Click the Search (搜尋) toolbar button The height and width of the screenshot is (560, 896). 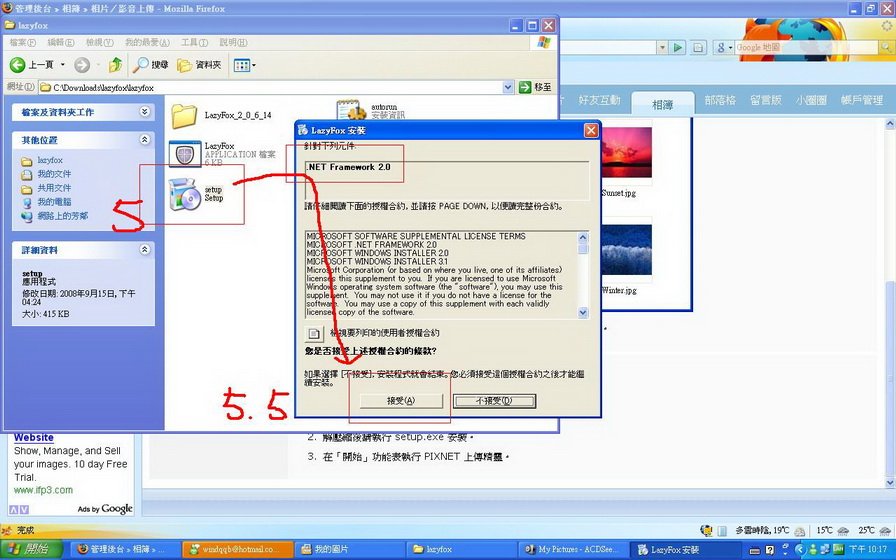pyautogui.click(x=150, y=65)
